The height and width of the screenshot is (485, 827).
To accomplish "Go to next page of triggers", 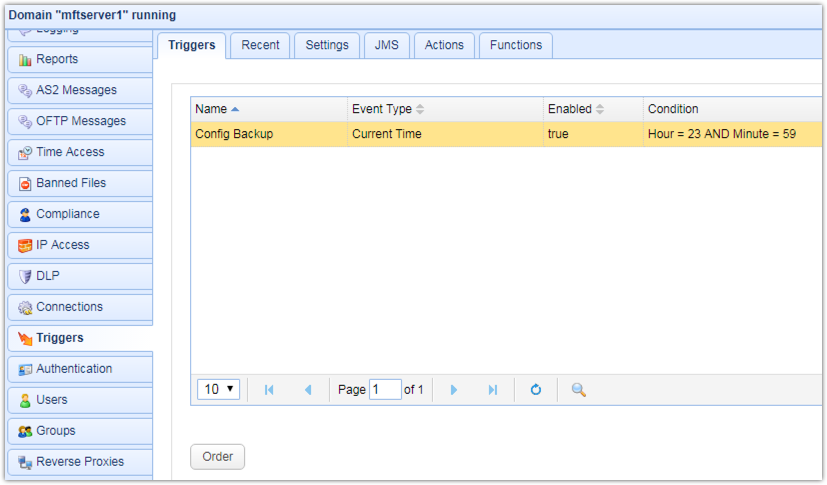I will pos(454,390).
